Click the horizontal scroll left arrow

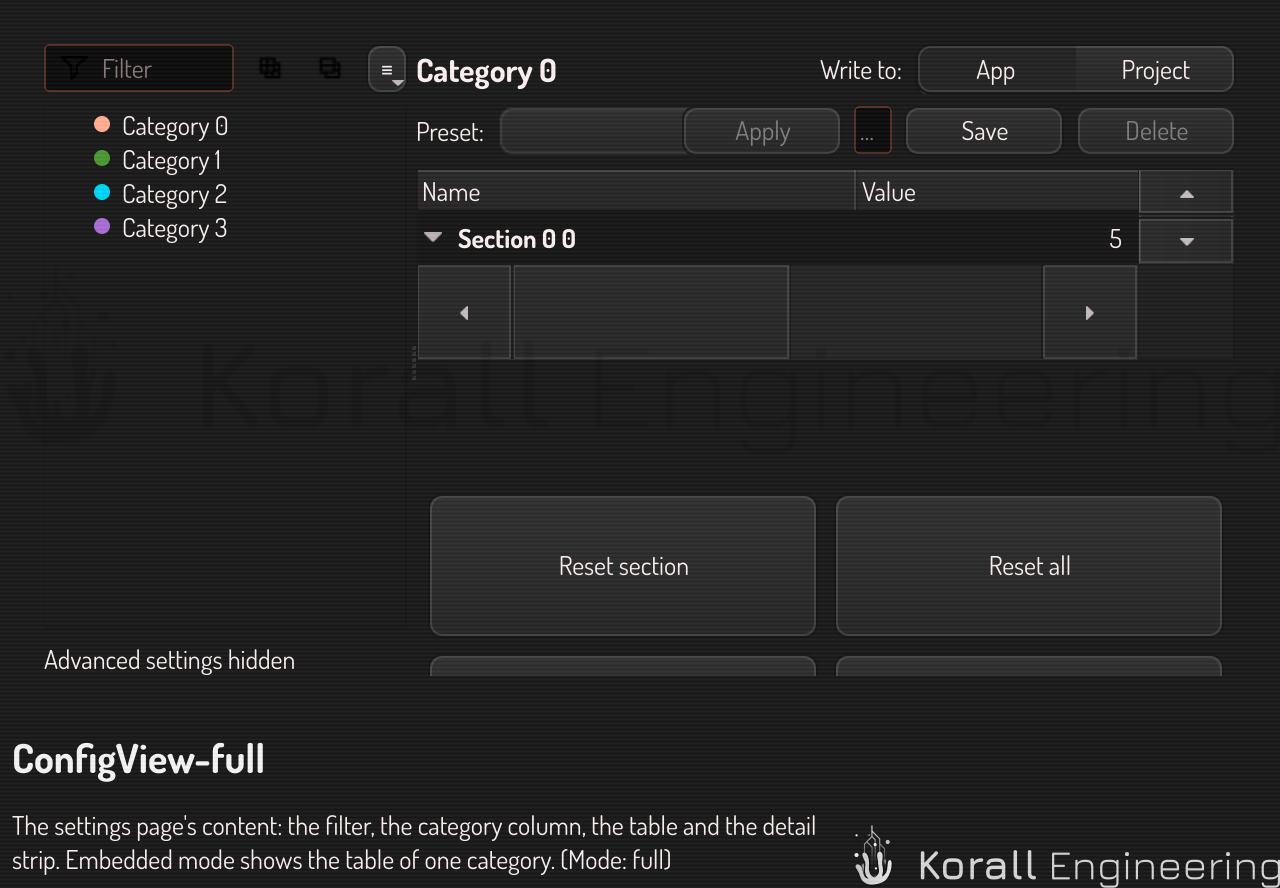point(464,312)
